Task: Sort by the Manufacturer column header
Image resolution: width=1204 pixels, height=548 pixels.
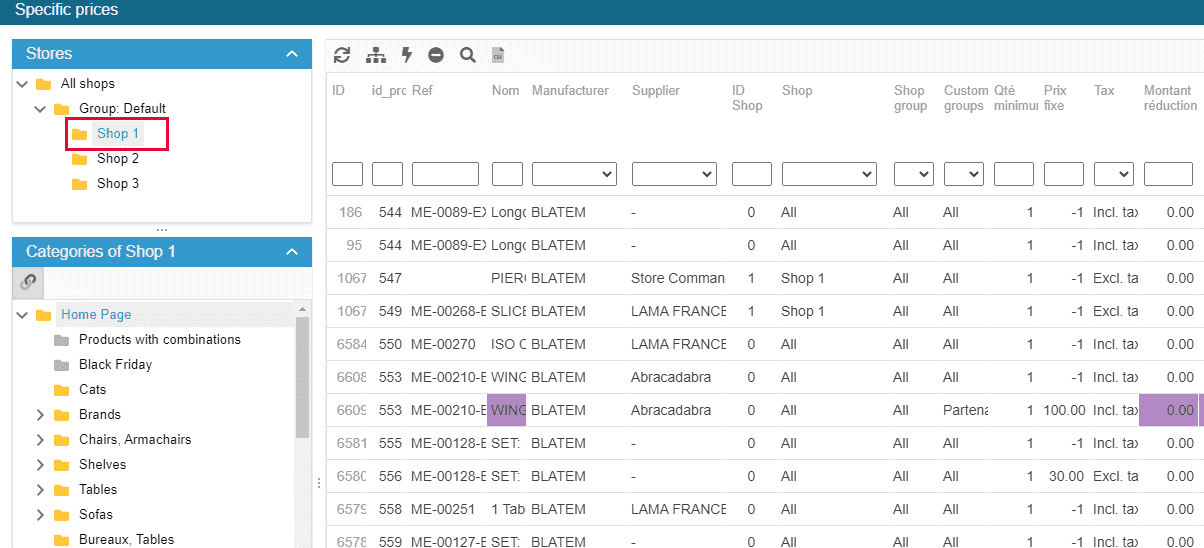Action: 570,91
